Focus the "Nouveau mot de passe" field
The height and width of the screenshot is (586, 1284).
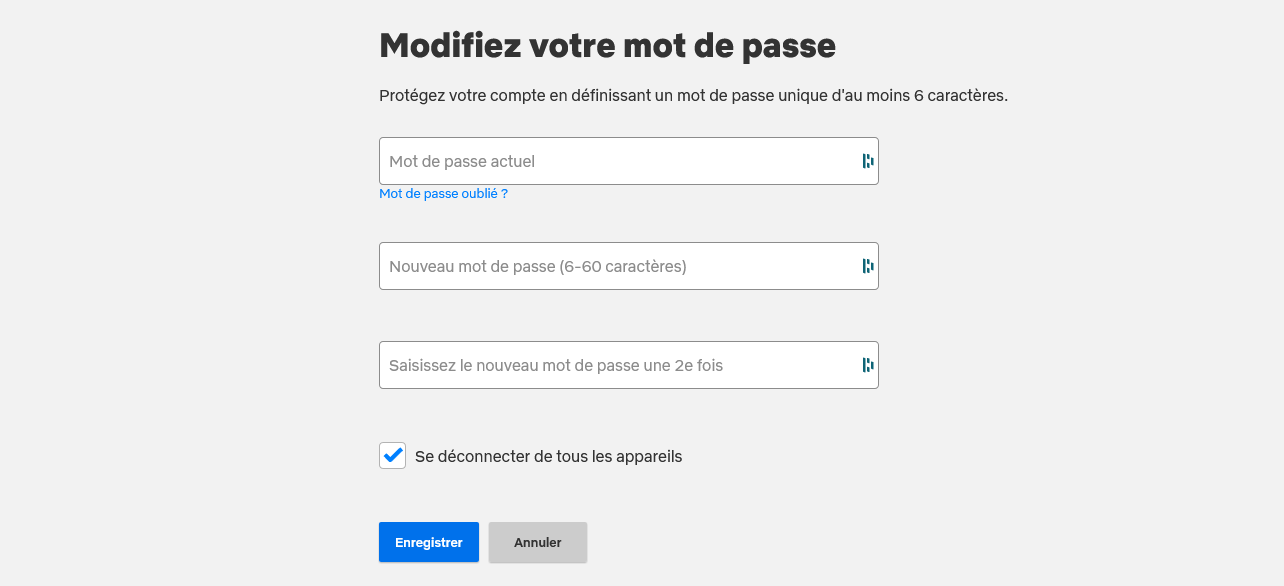click(x=600, y=265)
